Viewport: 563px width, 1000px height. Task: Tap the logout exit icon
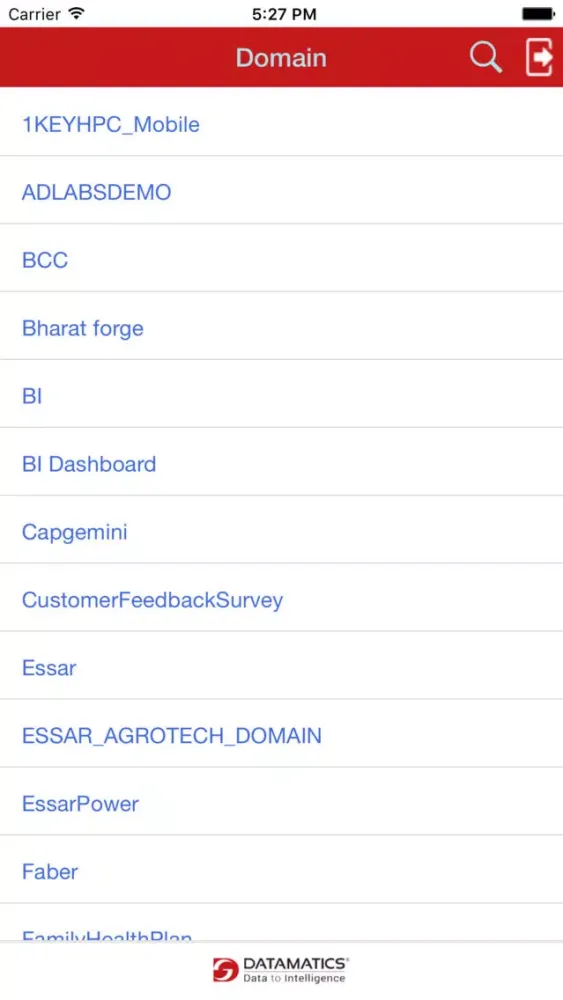(x=539, y=57)
